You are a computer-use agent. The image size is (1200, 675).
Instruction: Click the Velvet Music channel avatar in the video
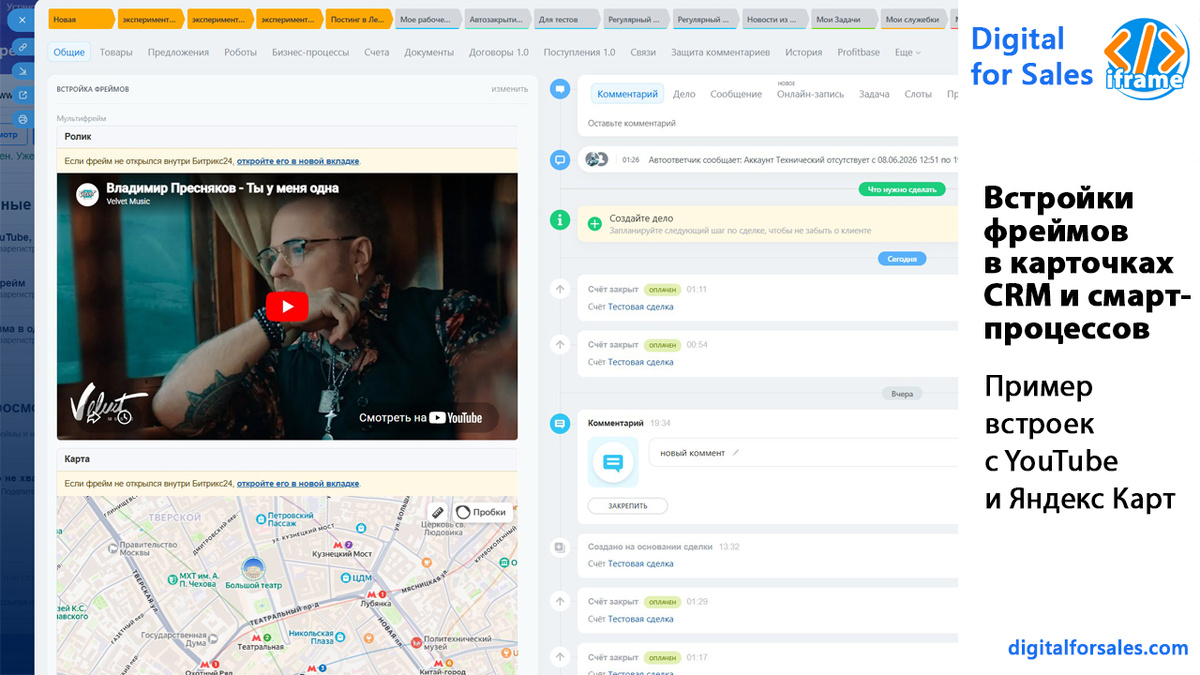(x=86, y=193)
